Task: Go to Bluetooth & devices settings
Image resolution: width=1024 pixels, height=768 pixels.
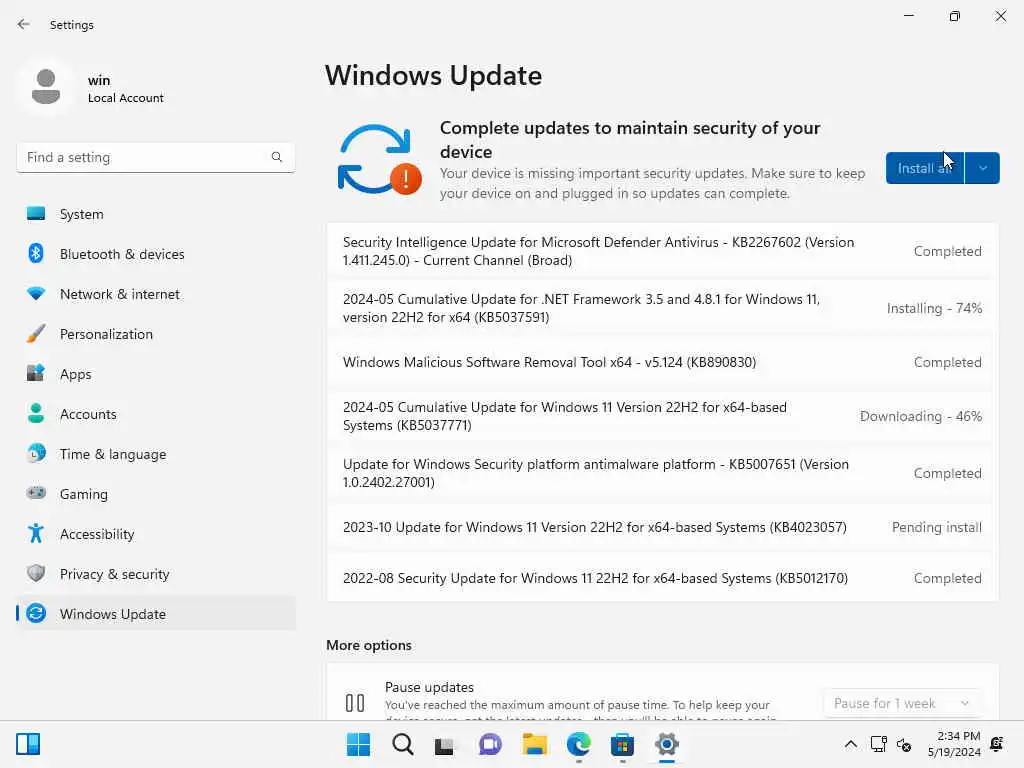Action: pyautogui.click(x=155, y=254)
